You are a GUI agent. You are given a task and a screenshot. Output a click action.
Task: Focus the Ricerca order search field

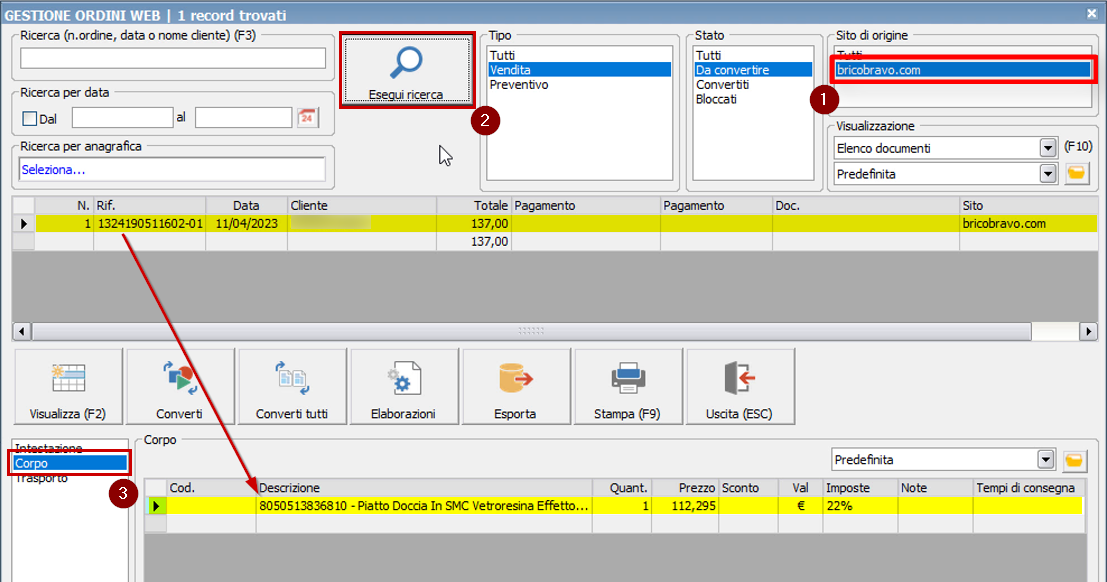[x=173, y=58]
